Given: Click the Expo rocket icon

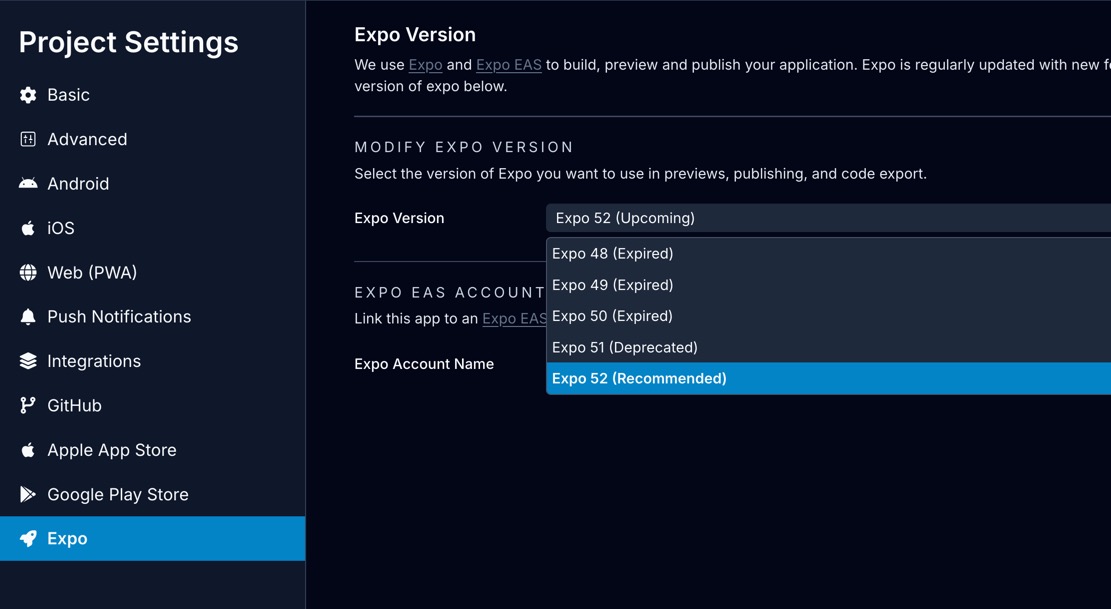Looking at the screenshot, I should 28,539.
